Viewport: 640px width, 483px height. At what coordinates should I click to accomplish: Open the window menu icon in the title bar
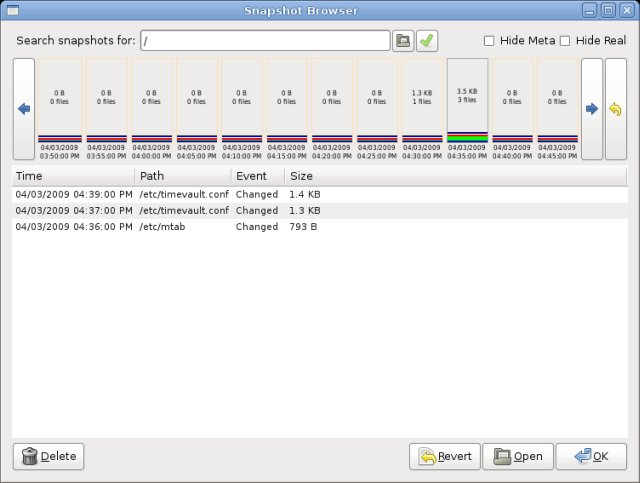point(13,10)
